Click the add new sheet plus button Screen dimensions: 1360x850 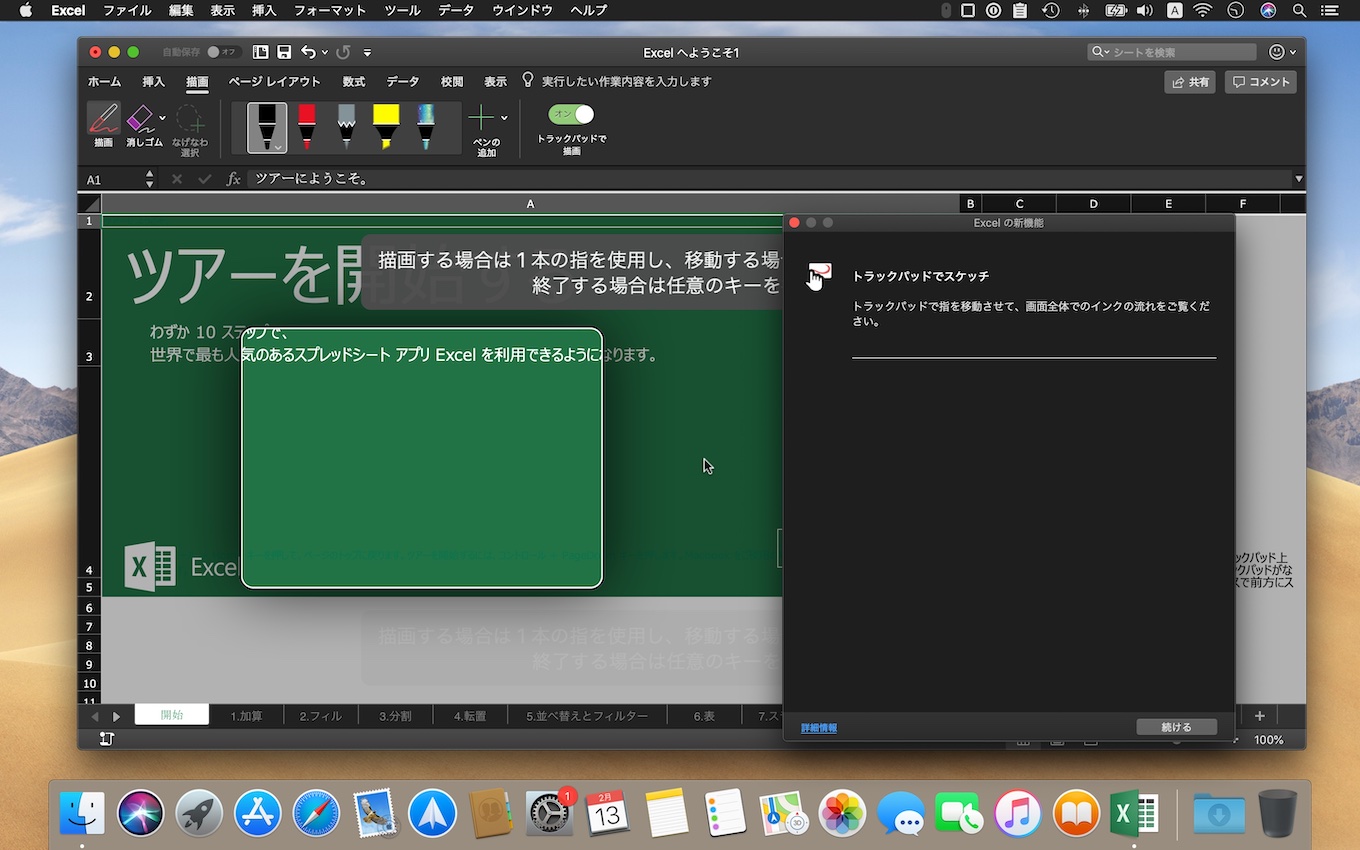tap(1259, 716)
